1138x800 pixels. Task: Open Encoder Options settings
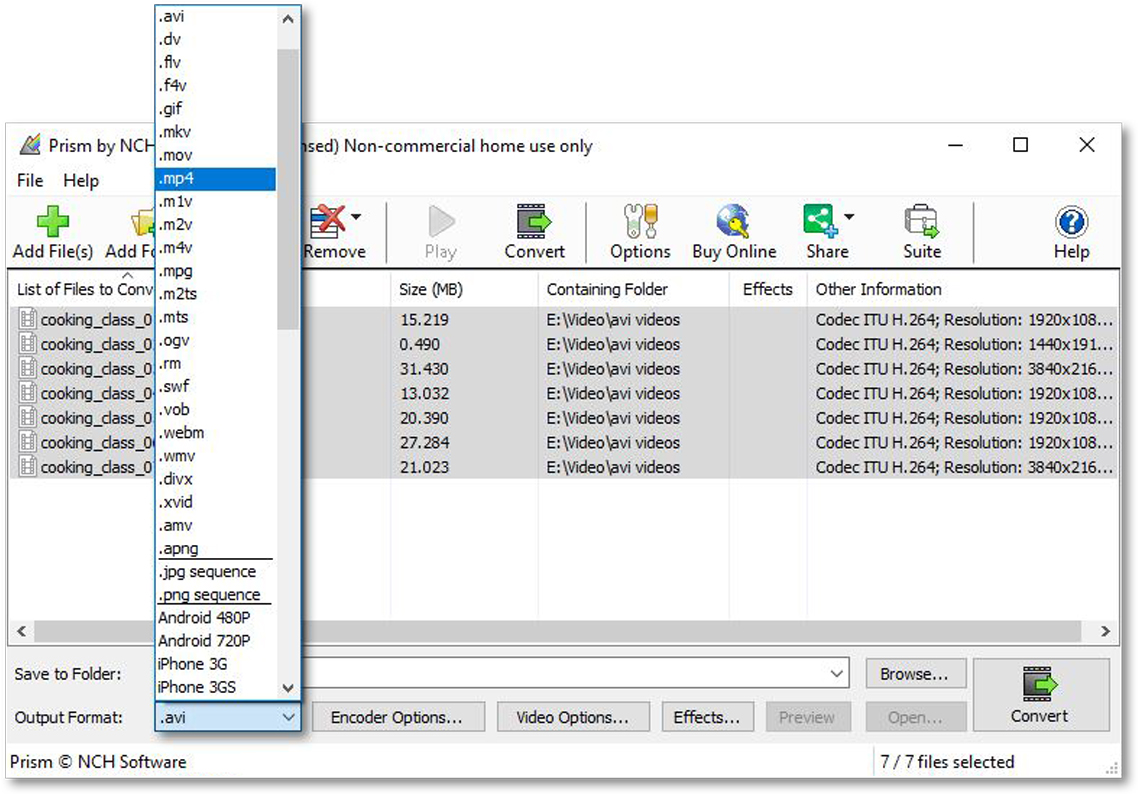tap(399, 717)
